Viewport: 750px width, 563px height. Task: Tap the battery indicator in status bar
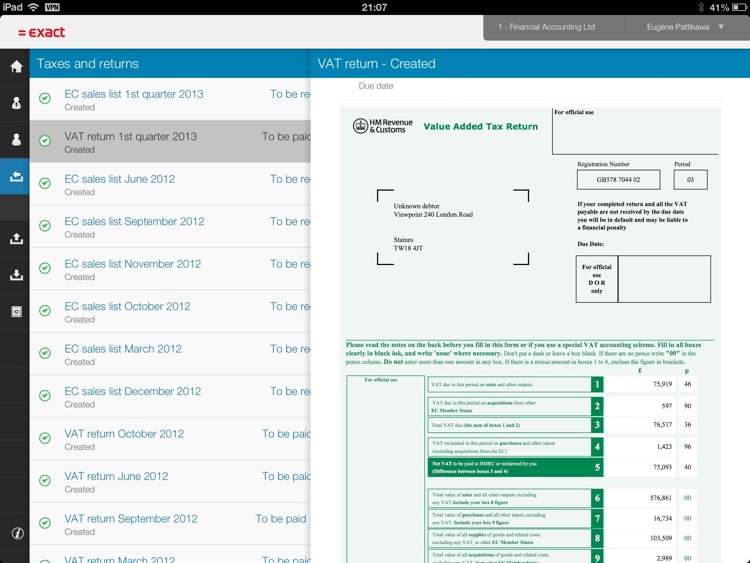[x=739, y=7]
